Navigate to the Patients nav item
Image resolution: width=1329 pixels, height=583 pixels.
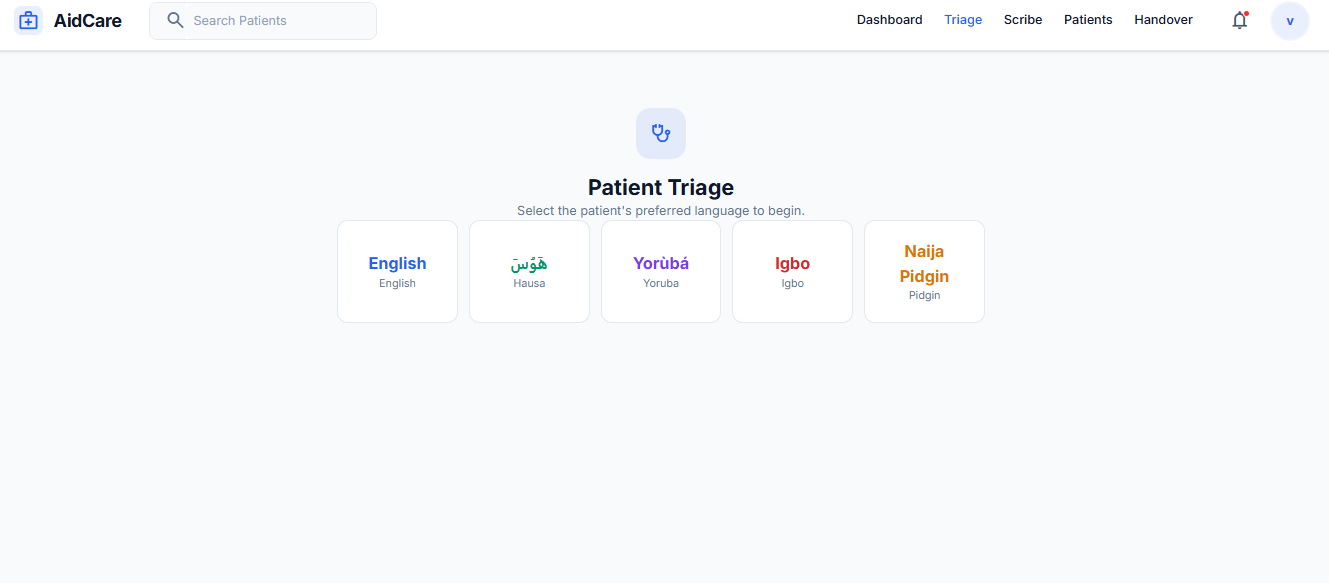coord(1088,20)
